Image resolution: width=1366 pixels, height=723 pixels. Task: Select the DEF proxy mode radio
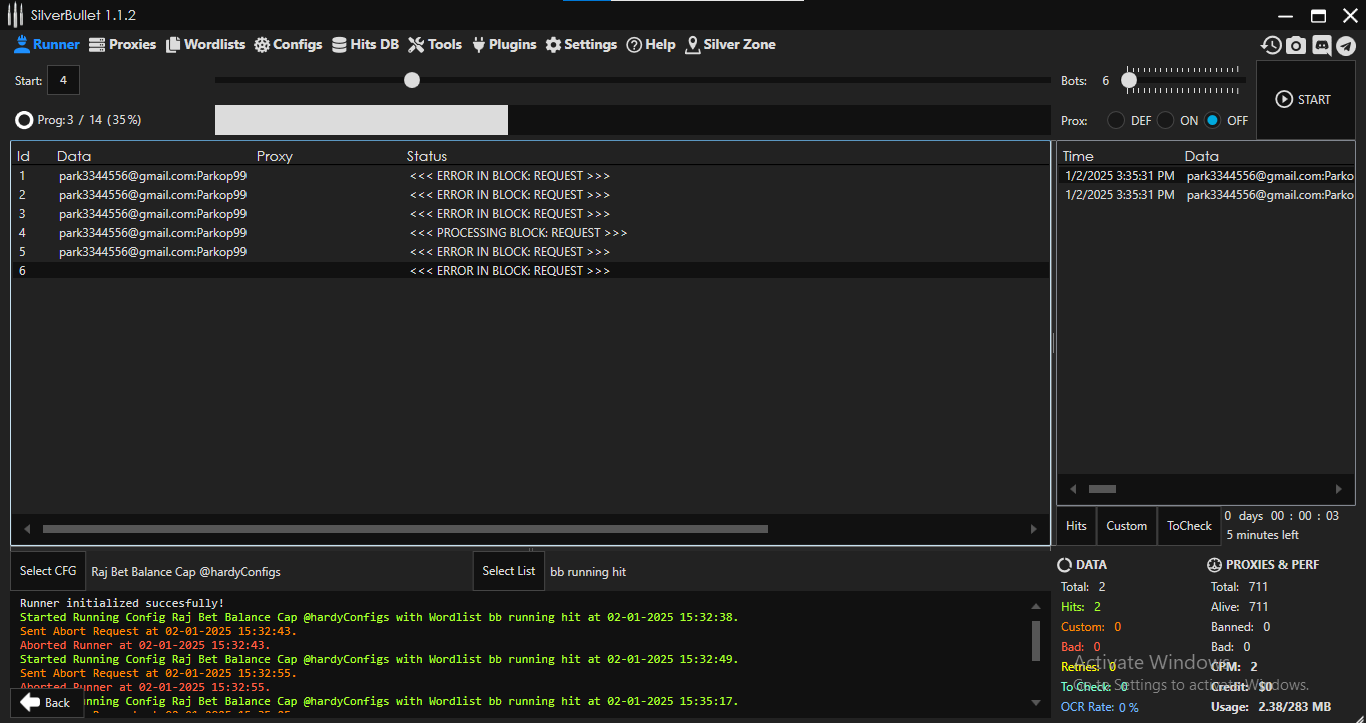click(1115, 120)
